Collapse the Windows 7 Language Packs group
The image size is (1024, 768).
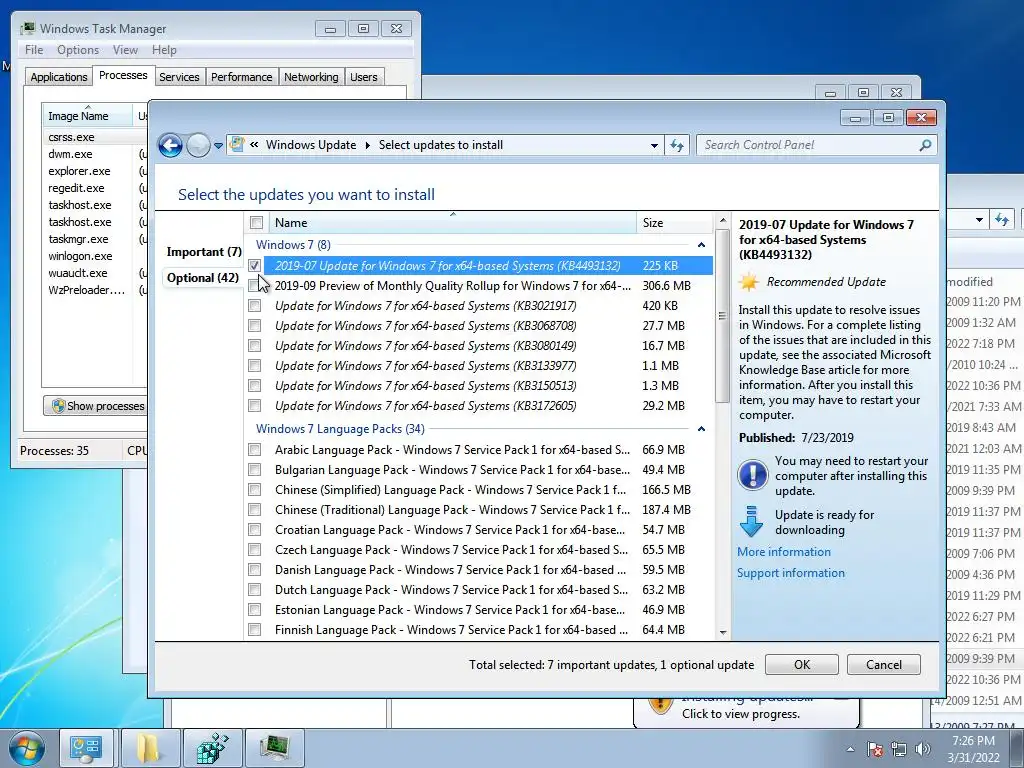pos(701,429)
